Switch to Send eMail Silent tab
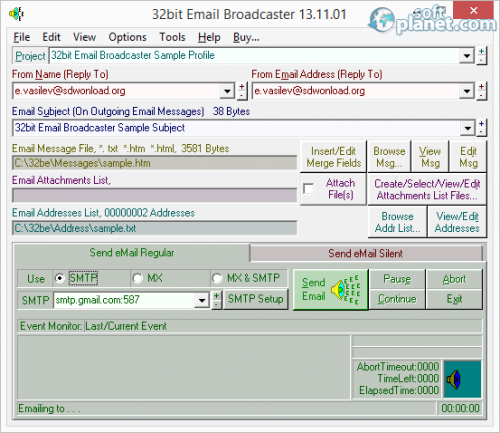500x433 pixels. pos(366,254)
